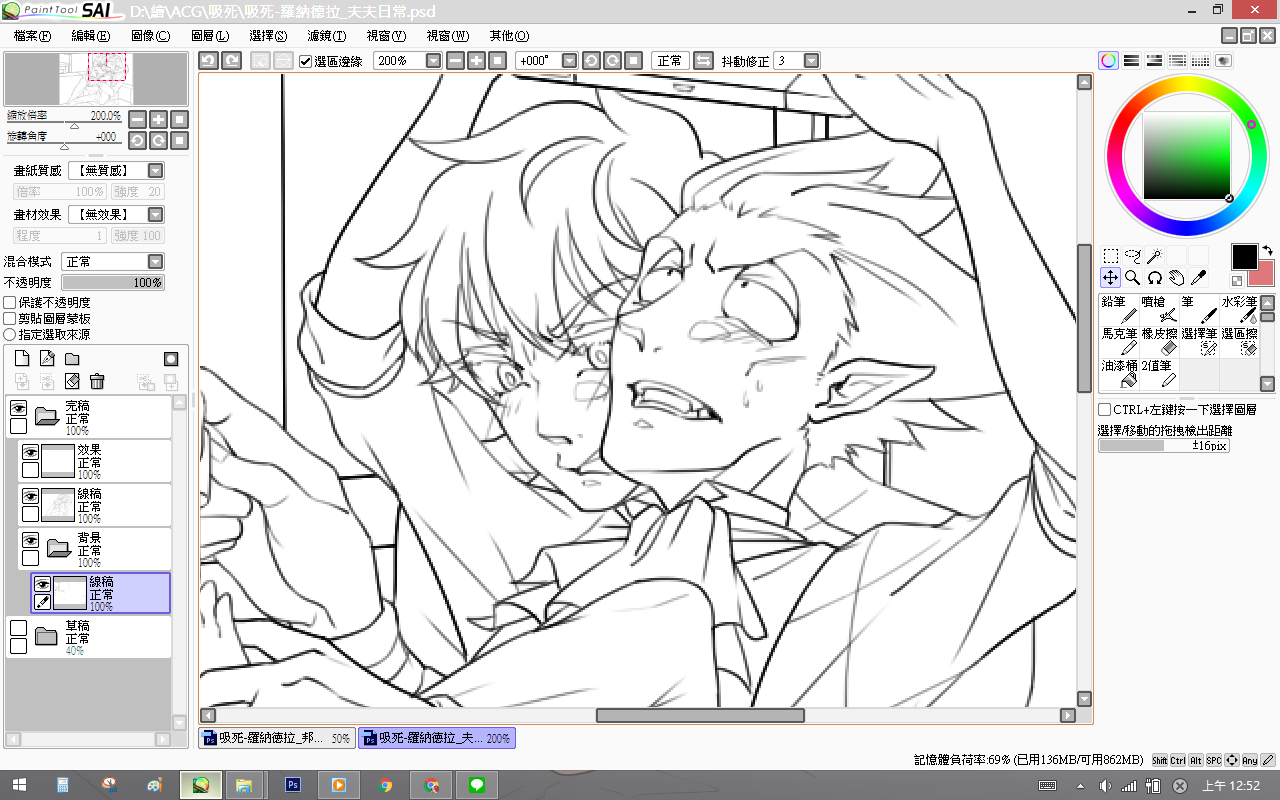Select 指定選取來源 selection source option
This screenshot has height=800, width=1280.
click(x=10, y=334)
